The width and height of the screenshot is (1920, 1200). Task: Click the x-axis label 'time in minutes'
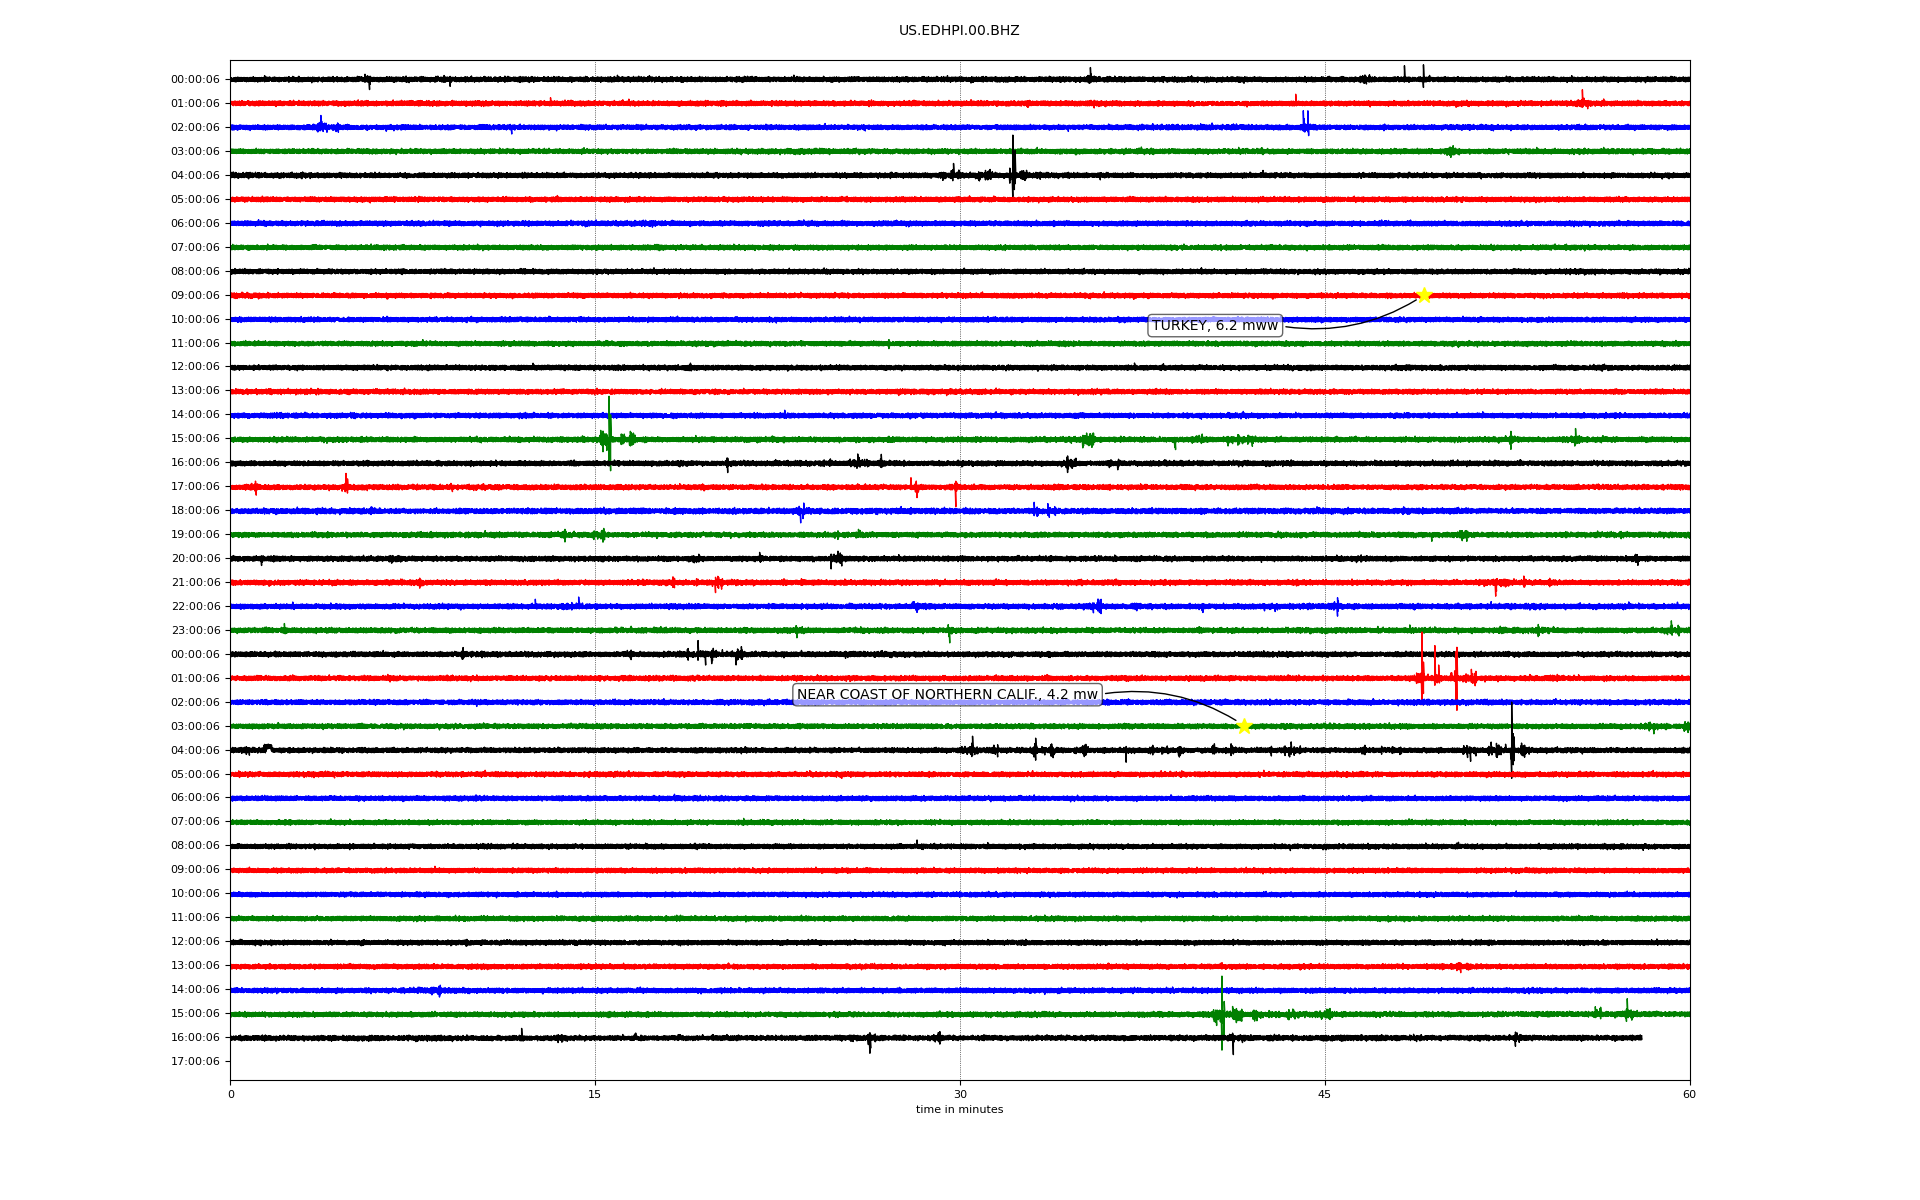(x=959, y=1109)
